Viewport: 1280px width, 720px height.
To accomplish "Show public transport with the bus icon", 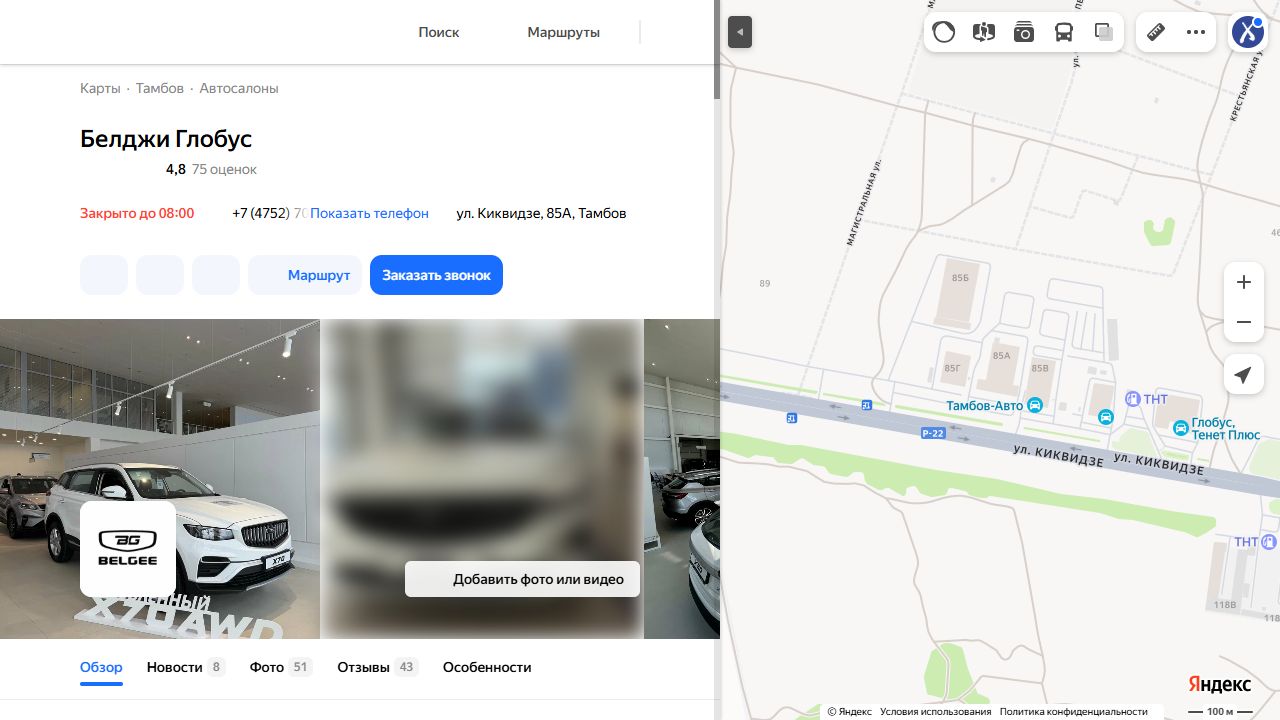I will [1064, 32].
